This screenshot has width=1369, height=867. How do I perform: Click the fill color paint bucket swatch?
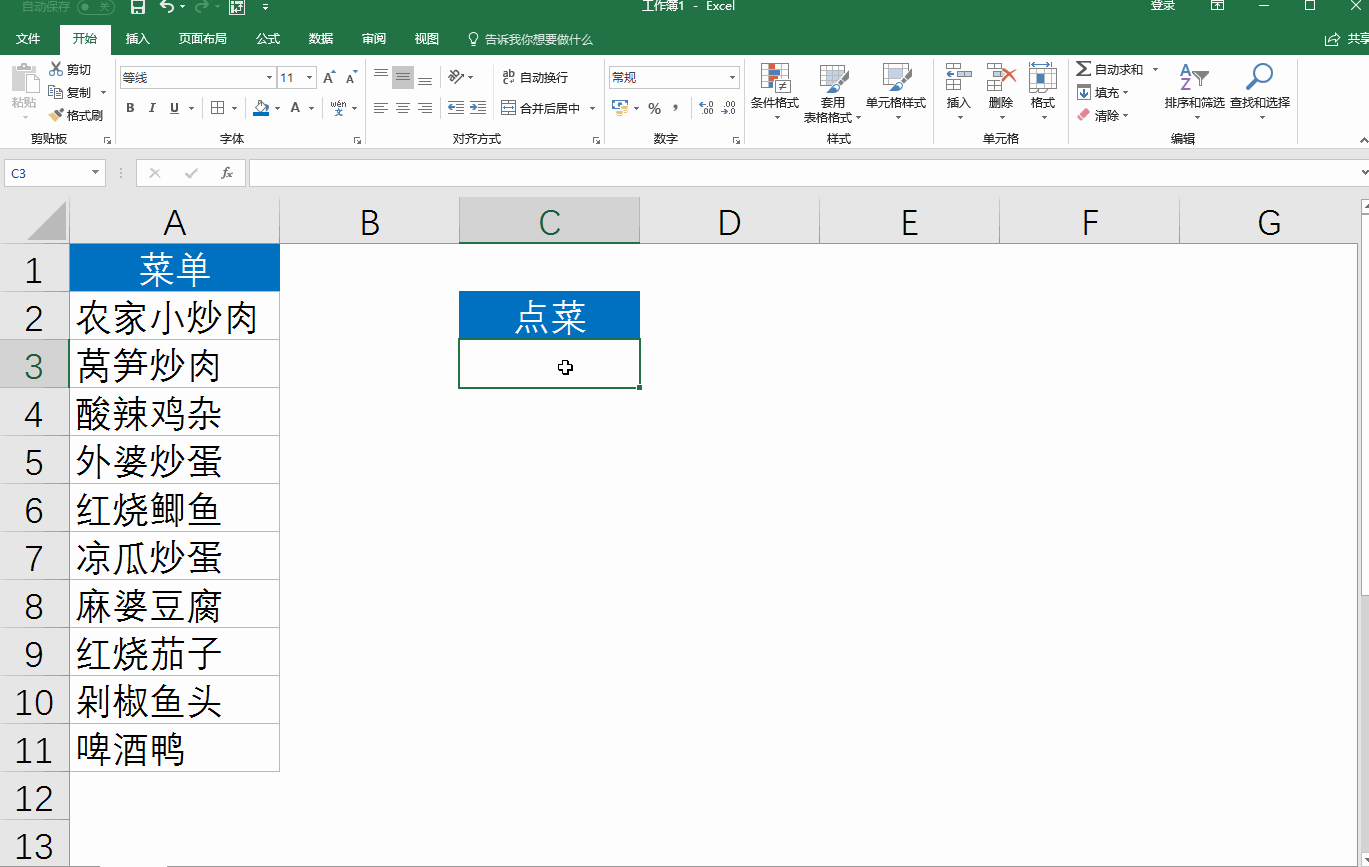click(261, 108)
